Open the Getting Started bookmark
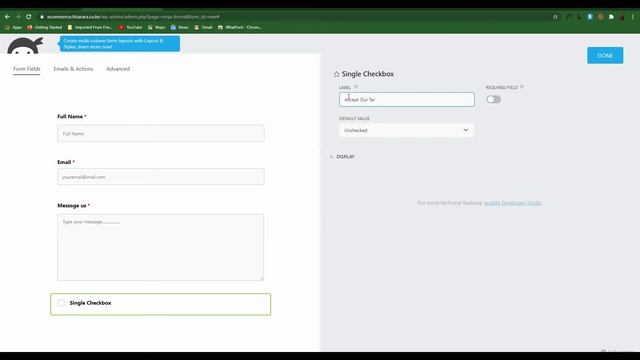Image resolution: width=640 pixels, height=360 pixels. [44, 27]
